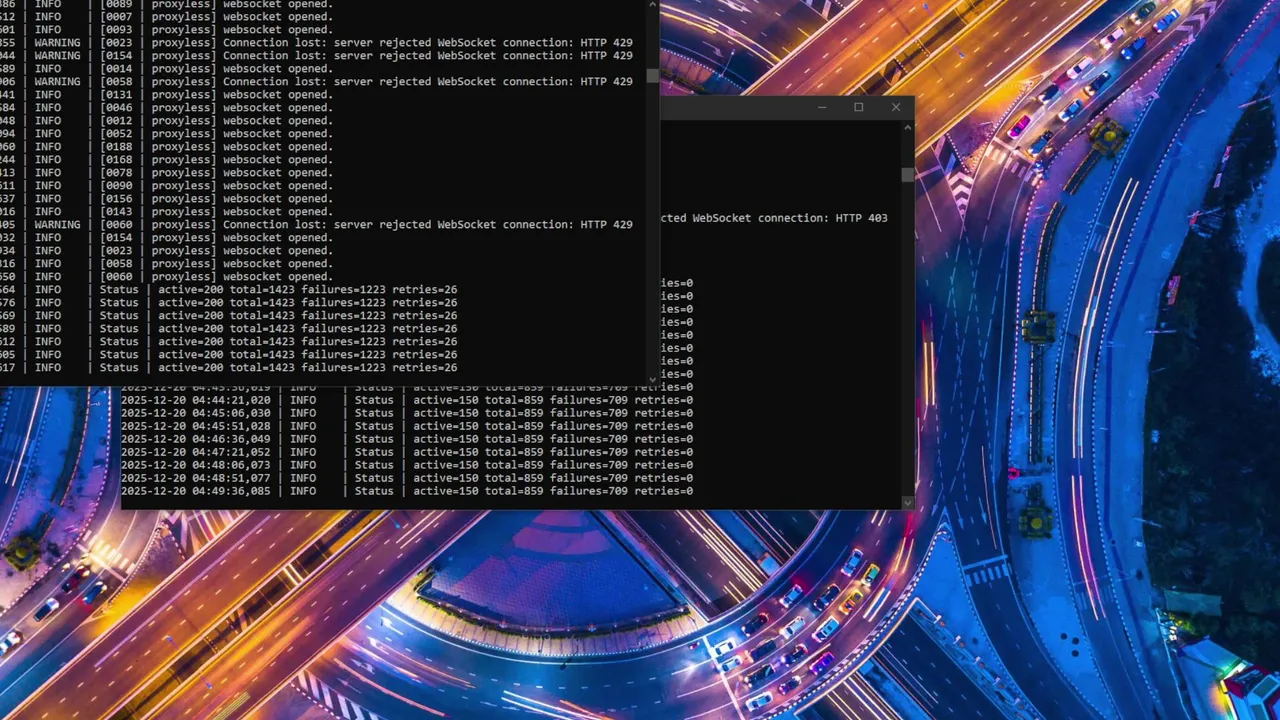1280x720 pixels.
Task: Select INFO 'websocket opened' line for [0023]
Action: (166, 251)
